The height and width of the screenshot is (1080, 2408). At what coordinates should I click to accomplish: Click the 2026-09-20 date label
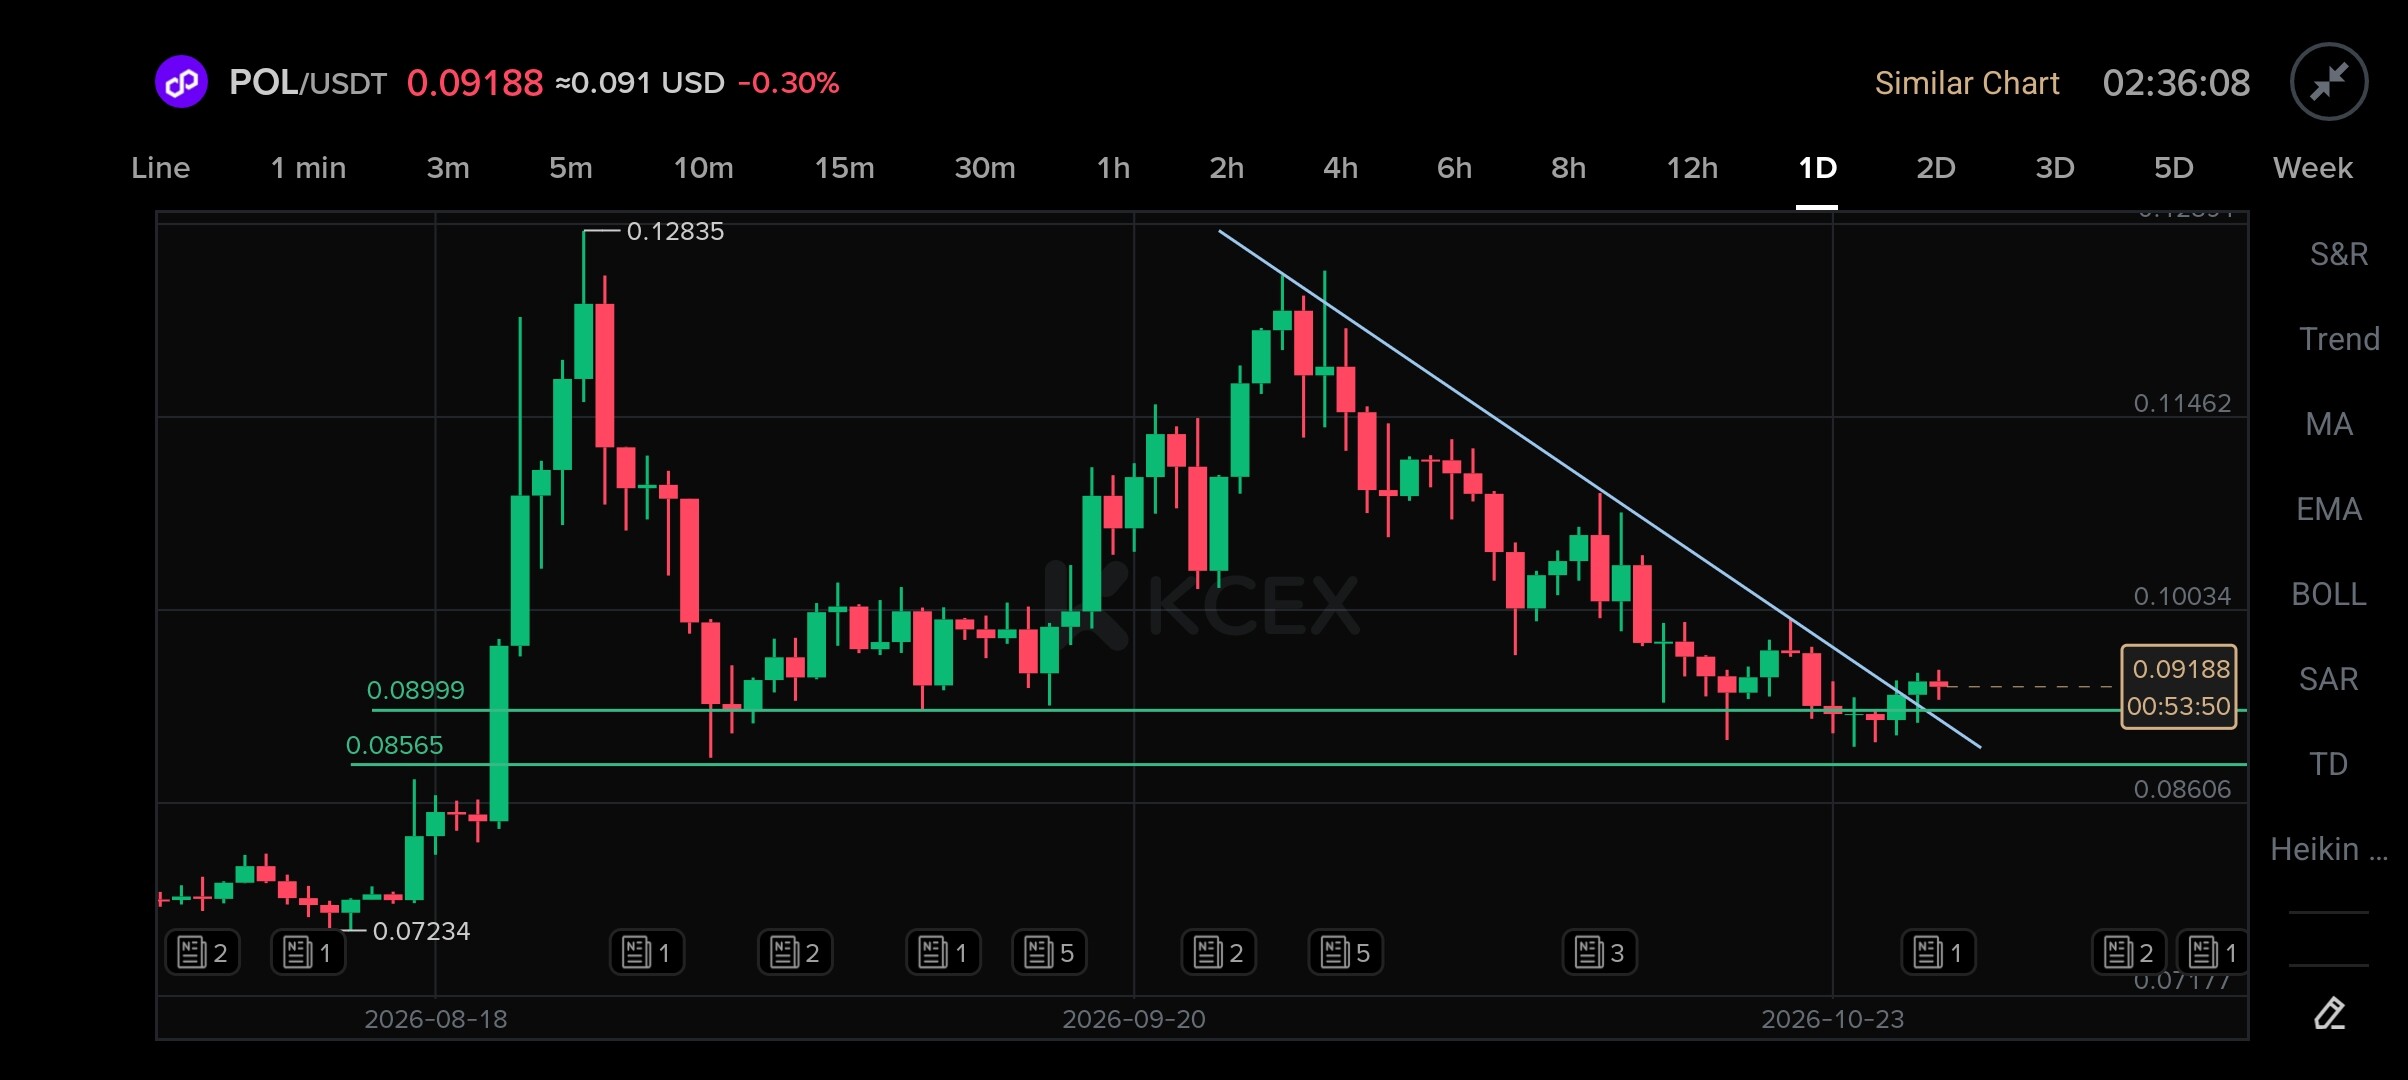click(1134, 1019)
